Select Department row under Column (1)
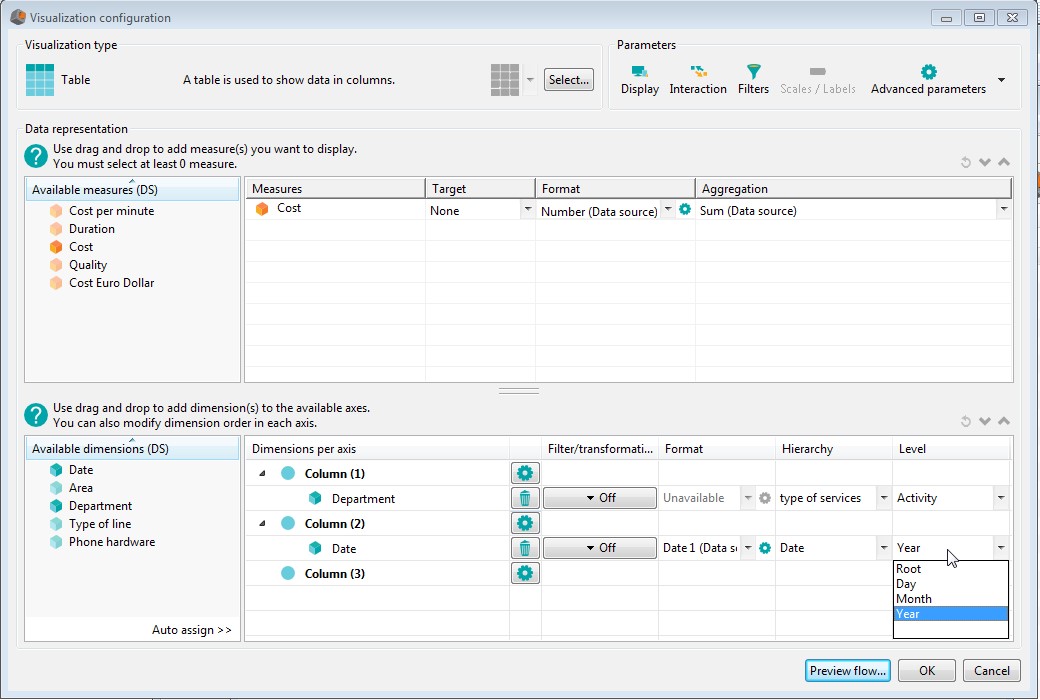Screen dimensions: 1040x700 tap(377, 498)
